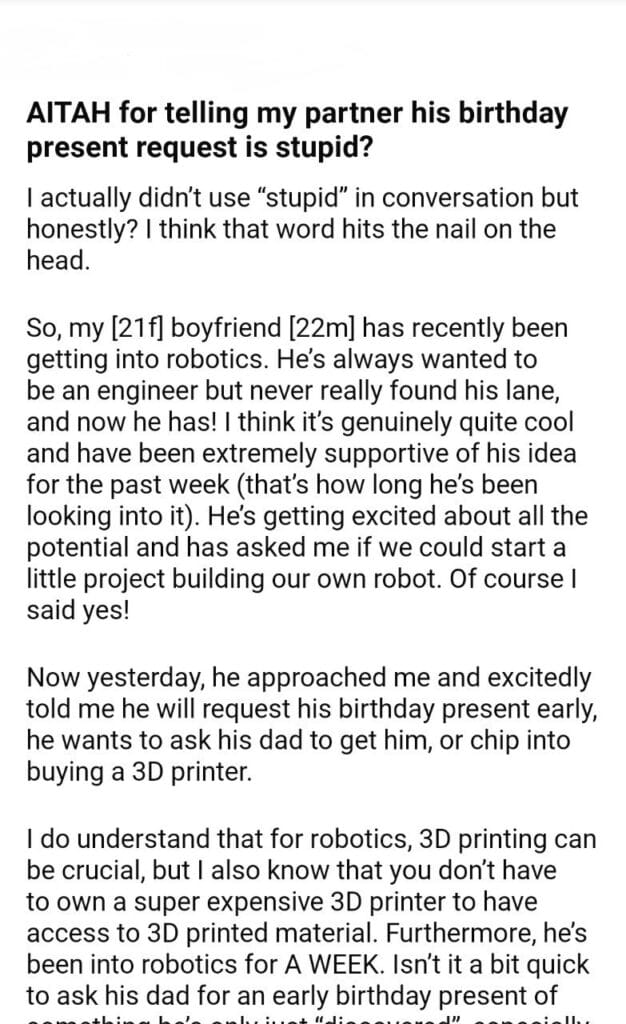Click the sentence ending "said yes!"
The width and height of the screenshot is (626, 1024).
[78, 612]
